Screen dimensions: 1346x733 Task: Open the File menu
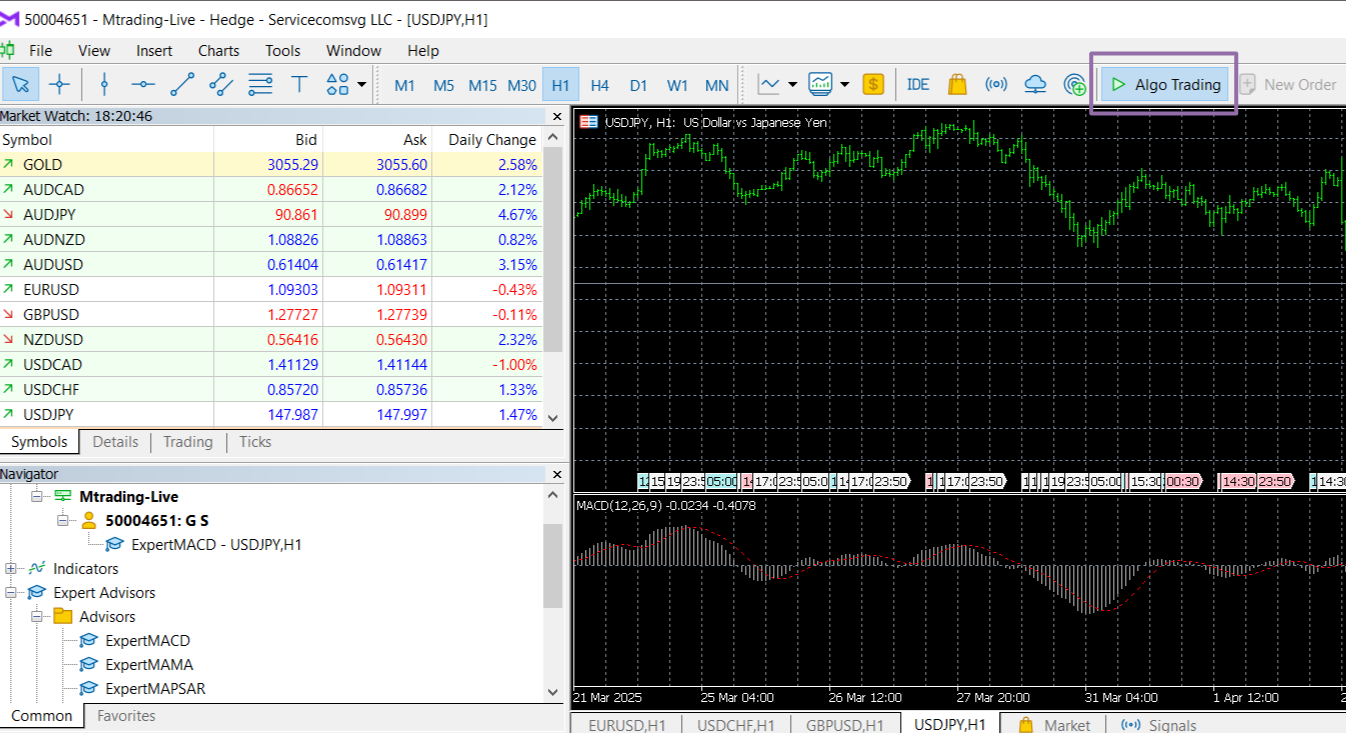pos(41,50)
